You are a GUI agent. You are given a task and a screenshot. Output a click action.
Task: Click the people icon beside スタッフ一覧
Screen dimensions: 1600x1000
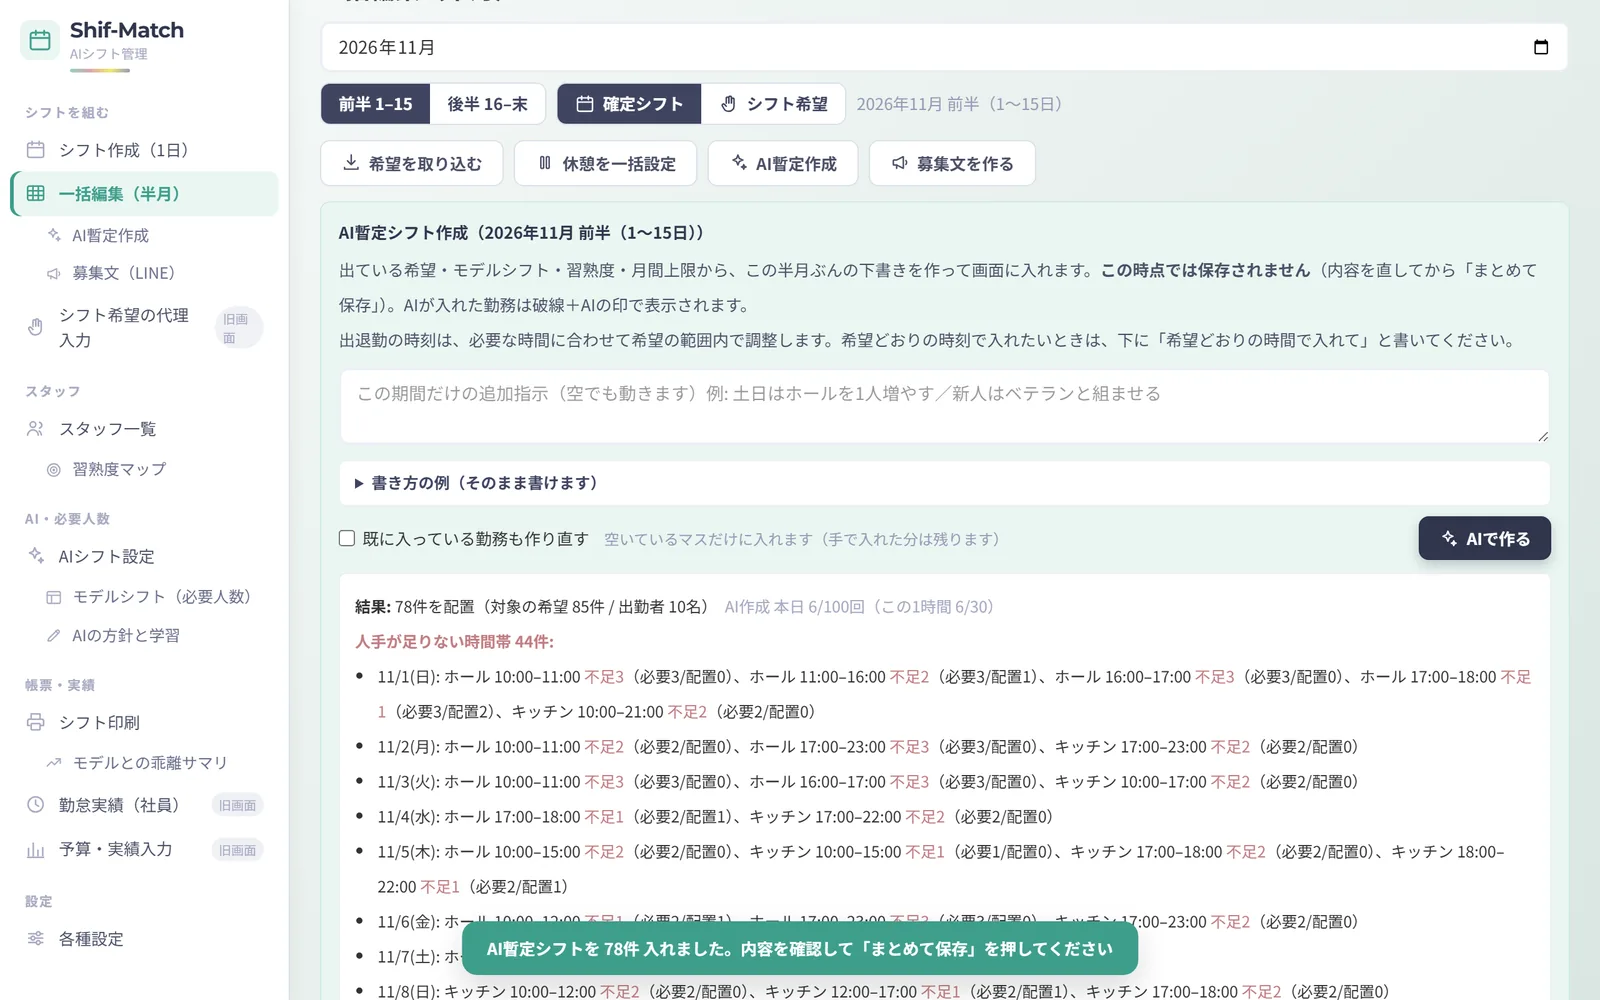[x=36, y=429]
